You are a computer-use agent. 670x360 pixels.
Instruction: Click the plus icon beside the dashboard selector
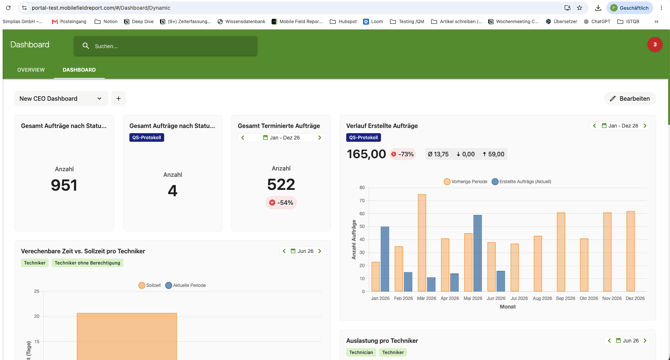(x=118, y=99)
